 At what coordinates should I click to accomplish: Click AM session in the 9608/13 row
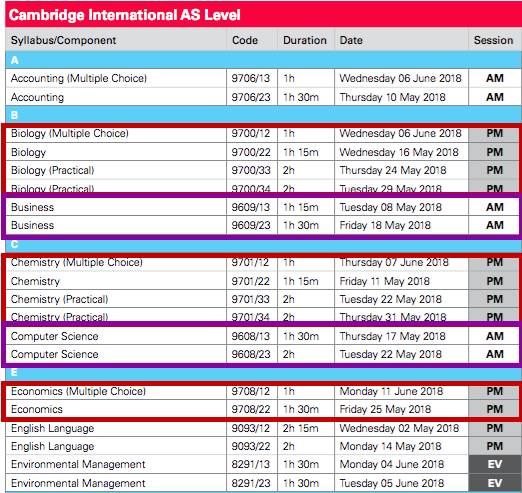click(x=495, y=336)
